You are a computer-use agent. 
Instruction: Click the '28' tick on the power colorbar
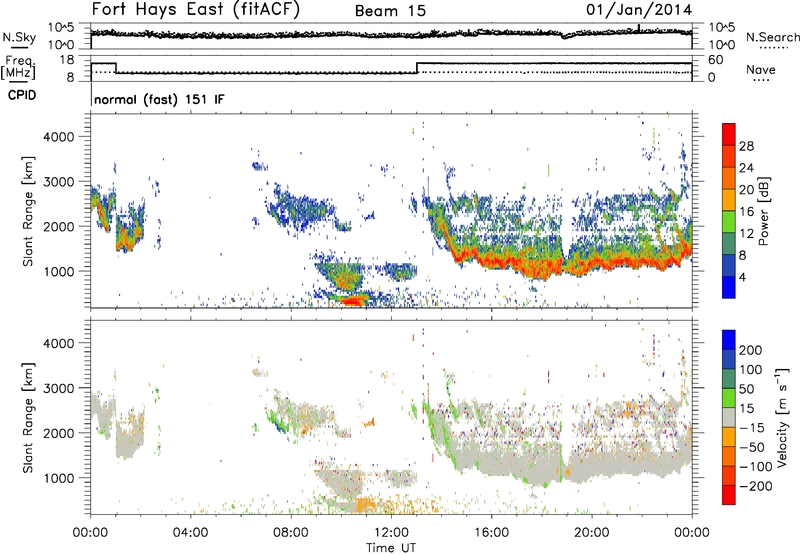click(x=746, y=146)
